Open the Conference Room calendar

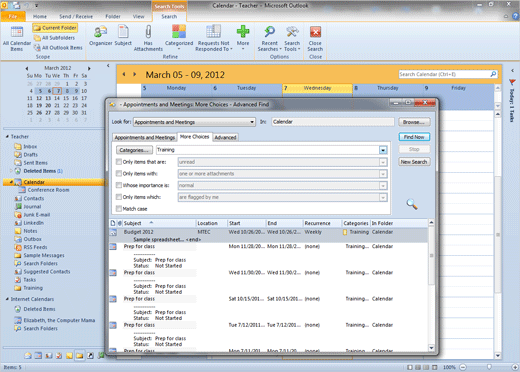(x=48, y=190)
